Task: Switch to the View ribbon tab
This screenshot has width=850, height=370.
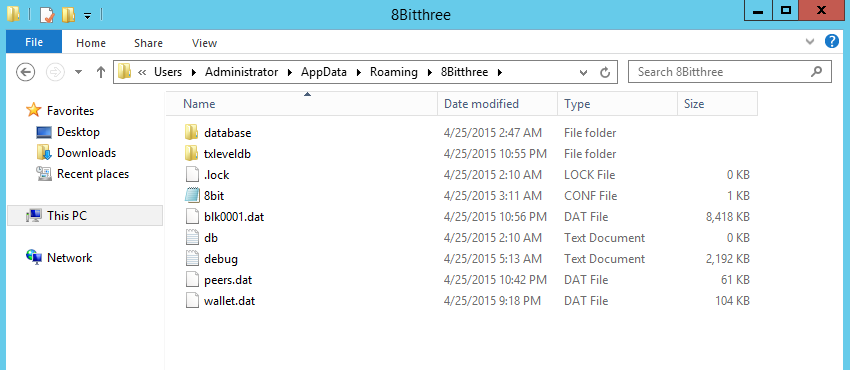Action: pos(204,43)
